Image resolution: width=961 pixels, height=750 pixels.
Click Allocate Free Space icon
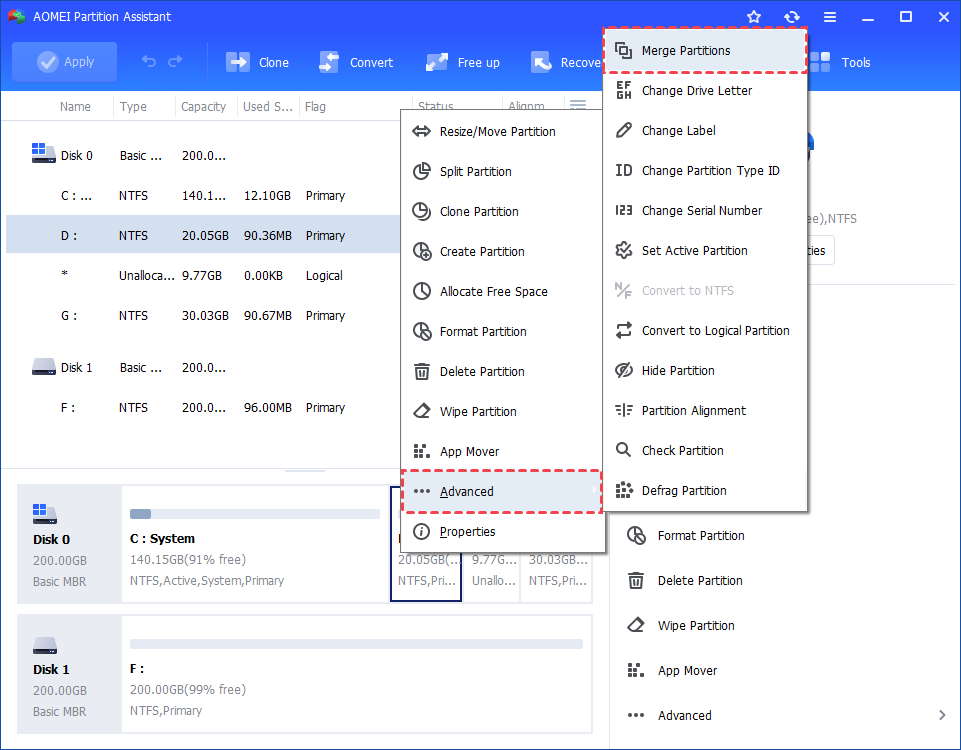pos(421,292)
